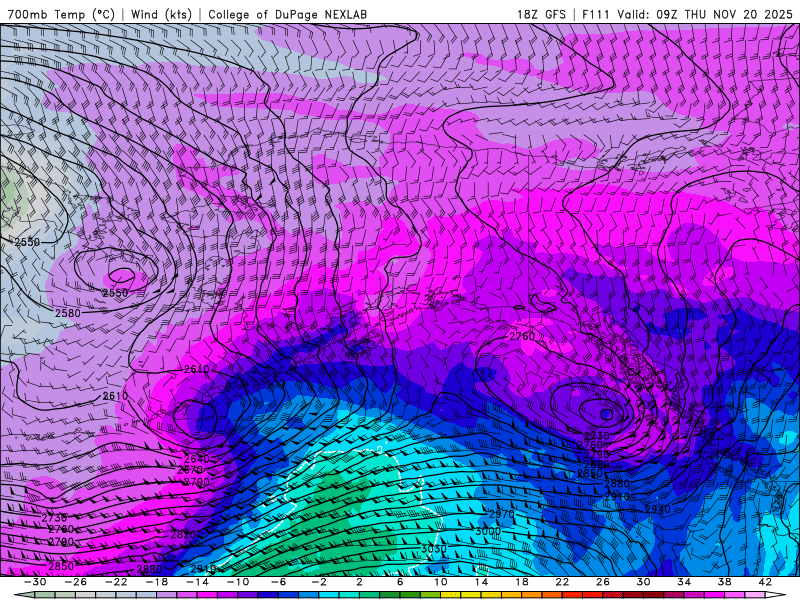Click the 42 value on the color scale
This screenshot has height=600, width=800.
tap(765, 582)
